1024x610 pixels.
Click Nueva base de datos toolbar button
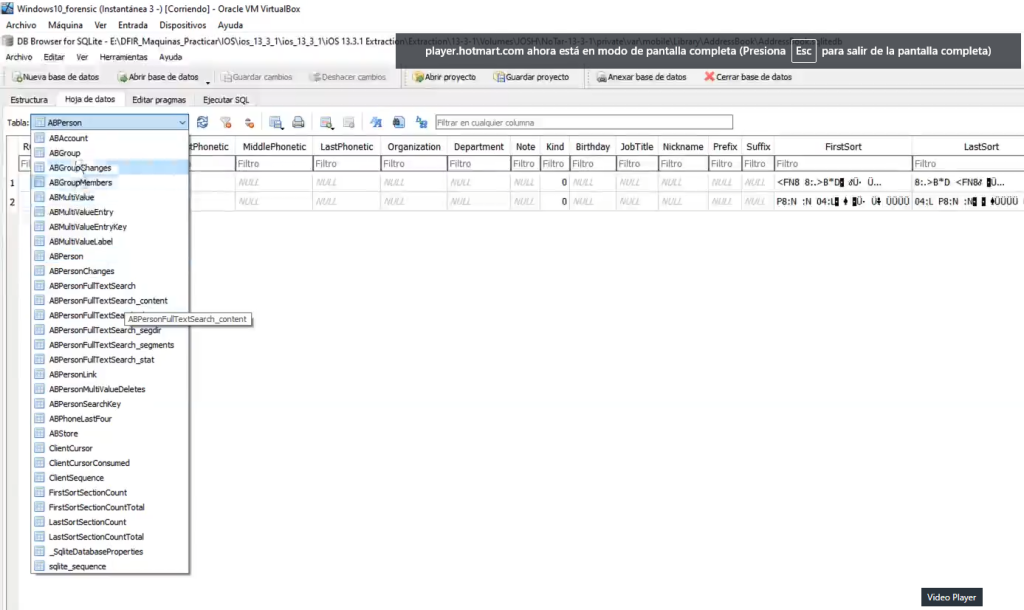click(x=56, y=77)
